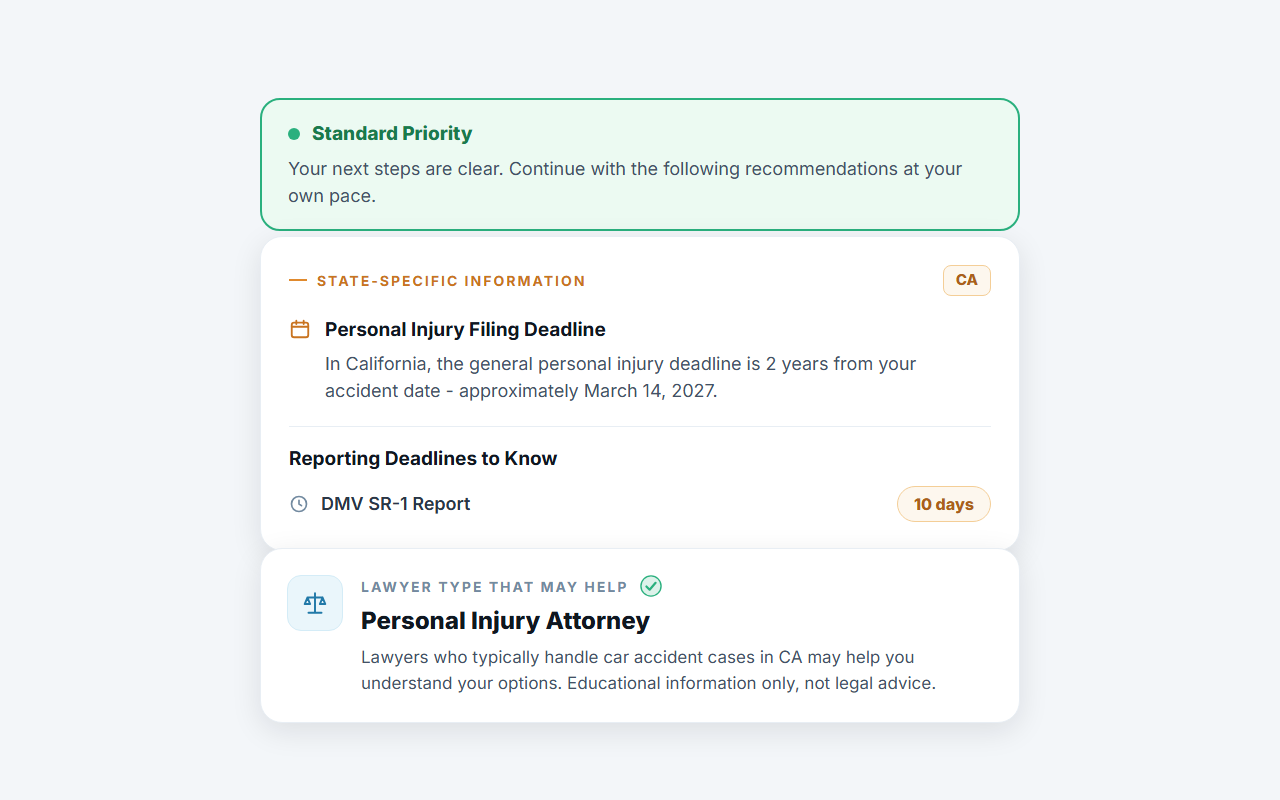Click the green verified checkmark icon
This screenshot has width=1280, height=800.
pos(651,586)
